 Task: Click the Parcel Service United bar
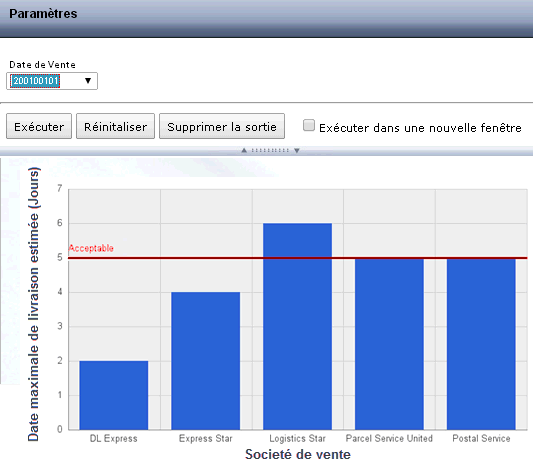click(389, 344)
